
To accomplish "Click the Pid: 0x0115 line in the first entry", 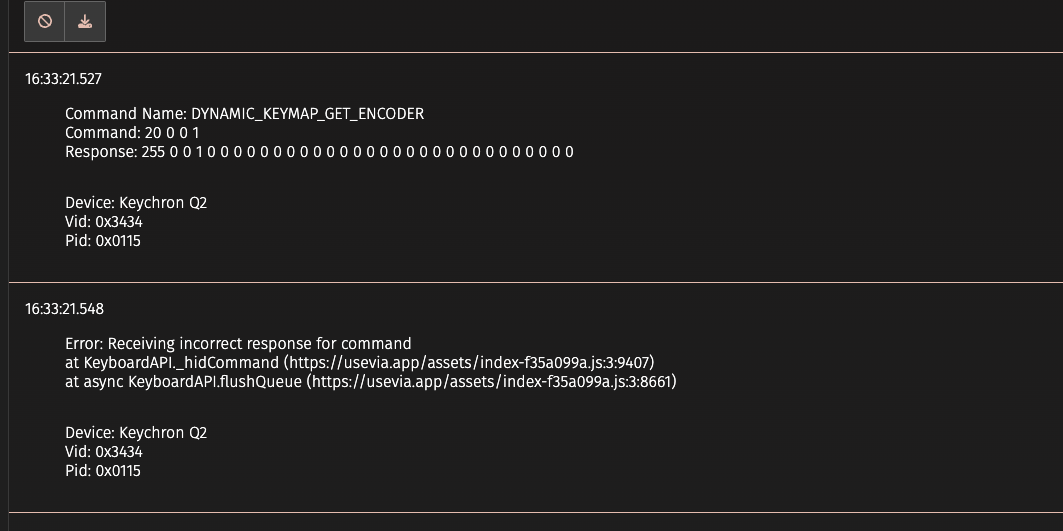I will (x=103, y=241).
